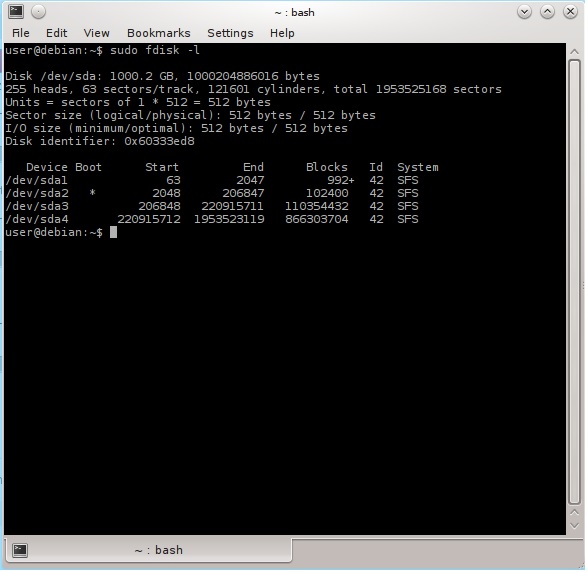Click the terminal window icon in title bar
This screenshot has width=588, height=572.
click(16, 12)
